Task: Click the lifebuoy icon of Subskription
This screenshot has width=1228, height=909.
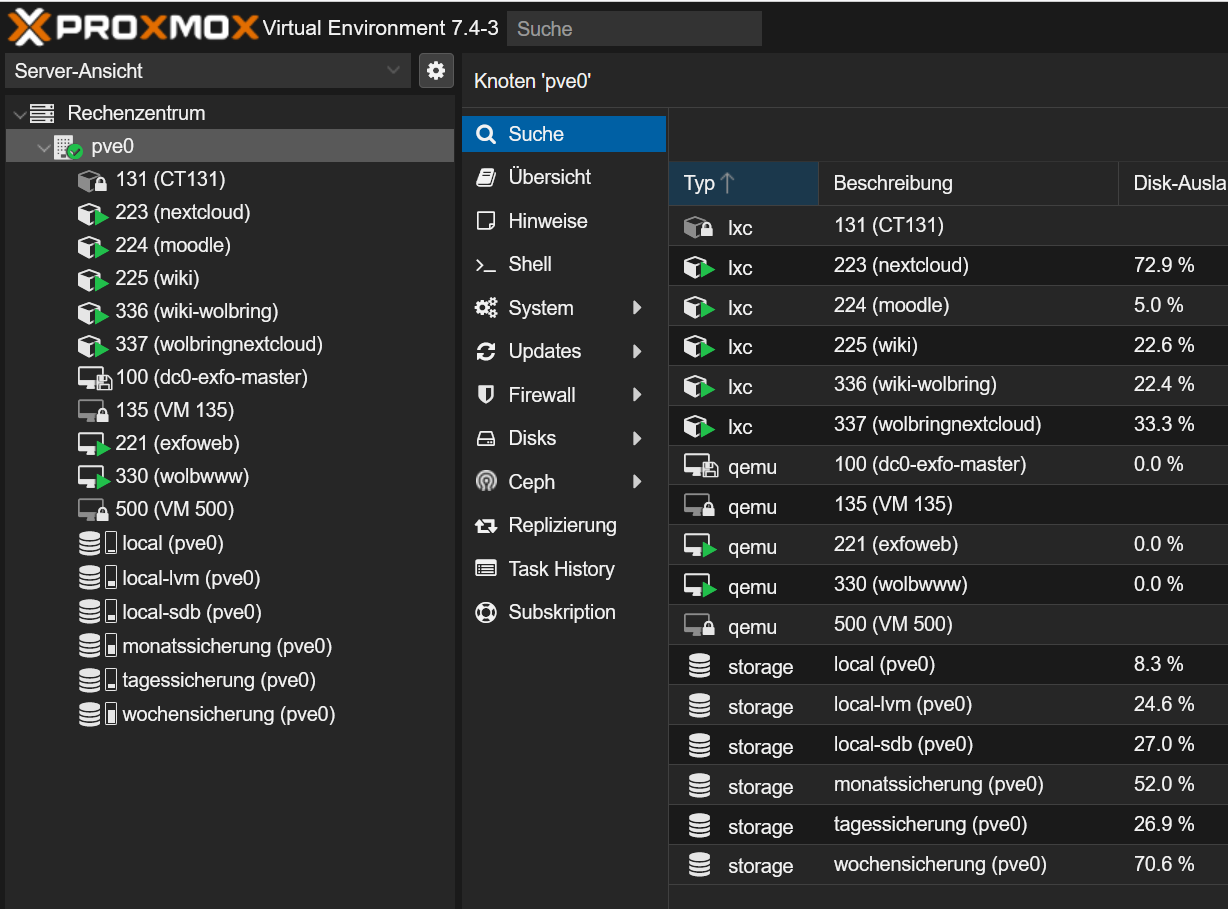Action: (486, 612)
